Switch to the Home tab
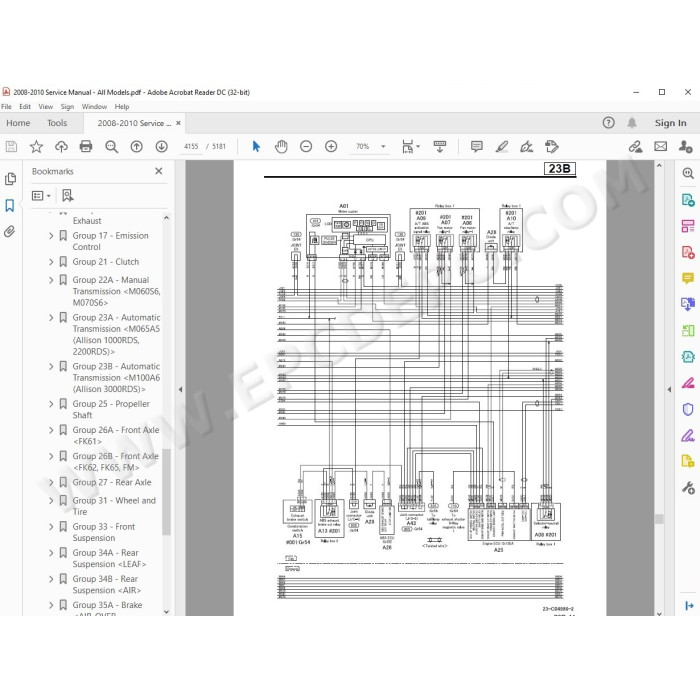This screenshot has width=700, height=700. tap(18, 123)
